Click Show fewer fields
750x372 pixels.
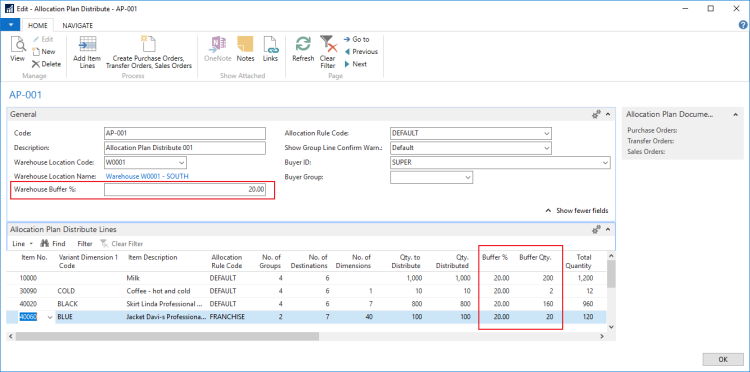click(x=577, y=210)
